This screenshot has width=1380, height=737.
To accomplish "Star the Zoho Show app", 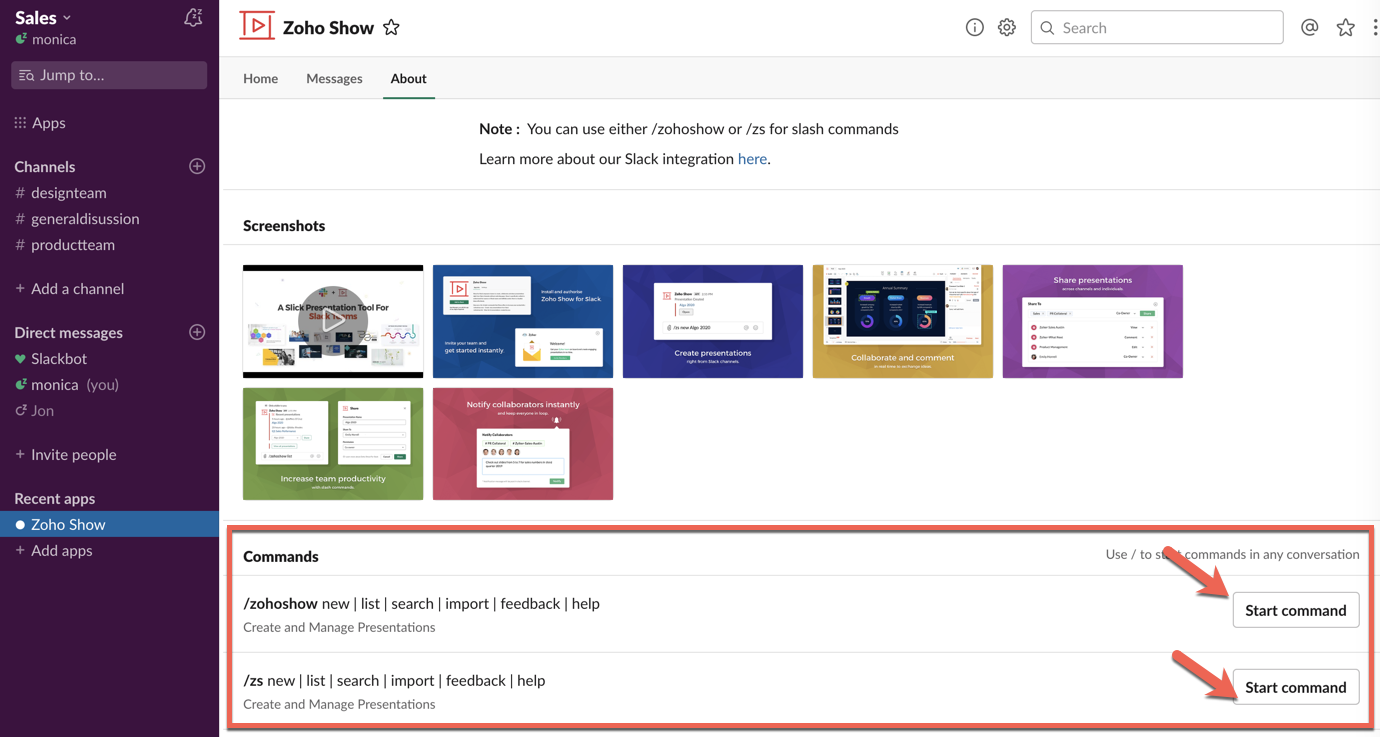I will (x=391, y=28).
